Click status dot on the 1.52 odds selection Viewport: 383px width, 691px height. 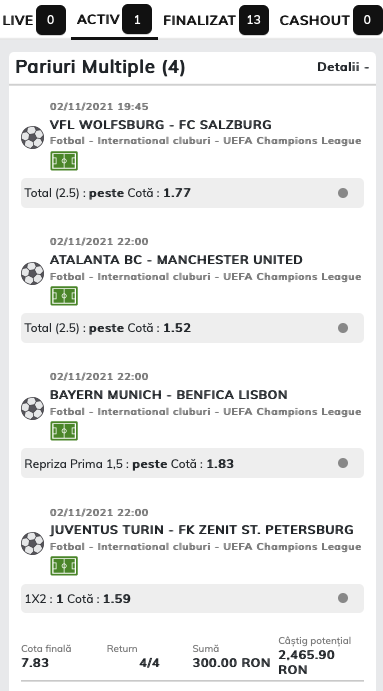343,328
